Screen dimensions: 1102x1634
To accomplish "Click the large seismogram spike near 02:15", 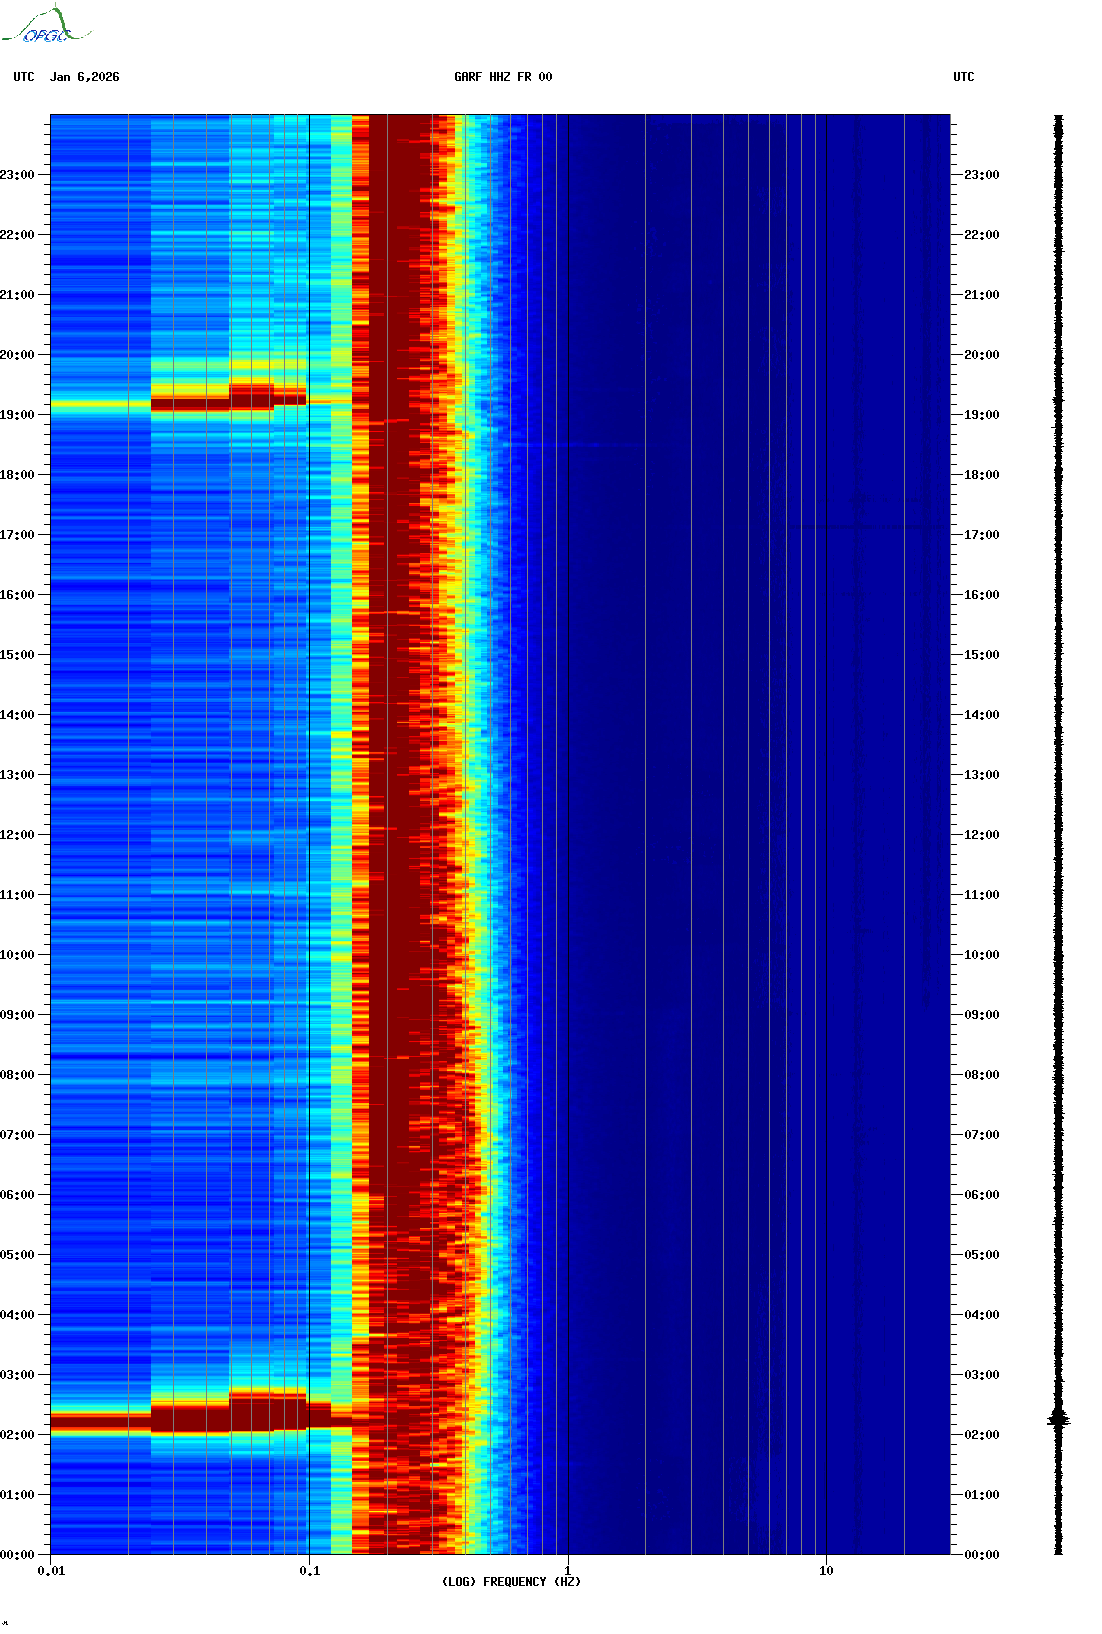I will point(1058,1419).
